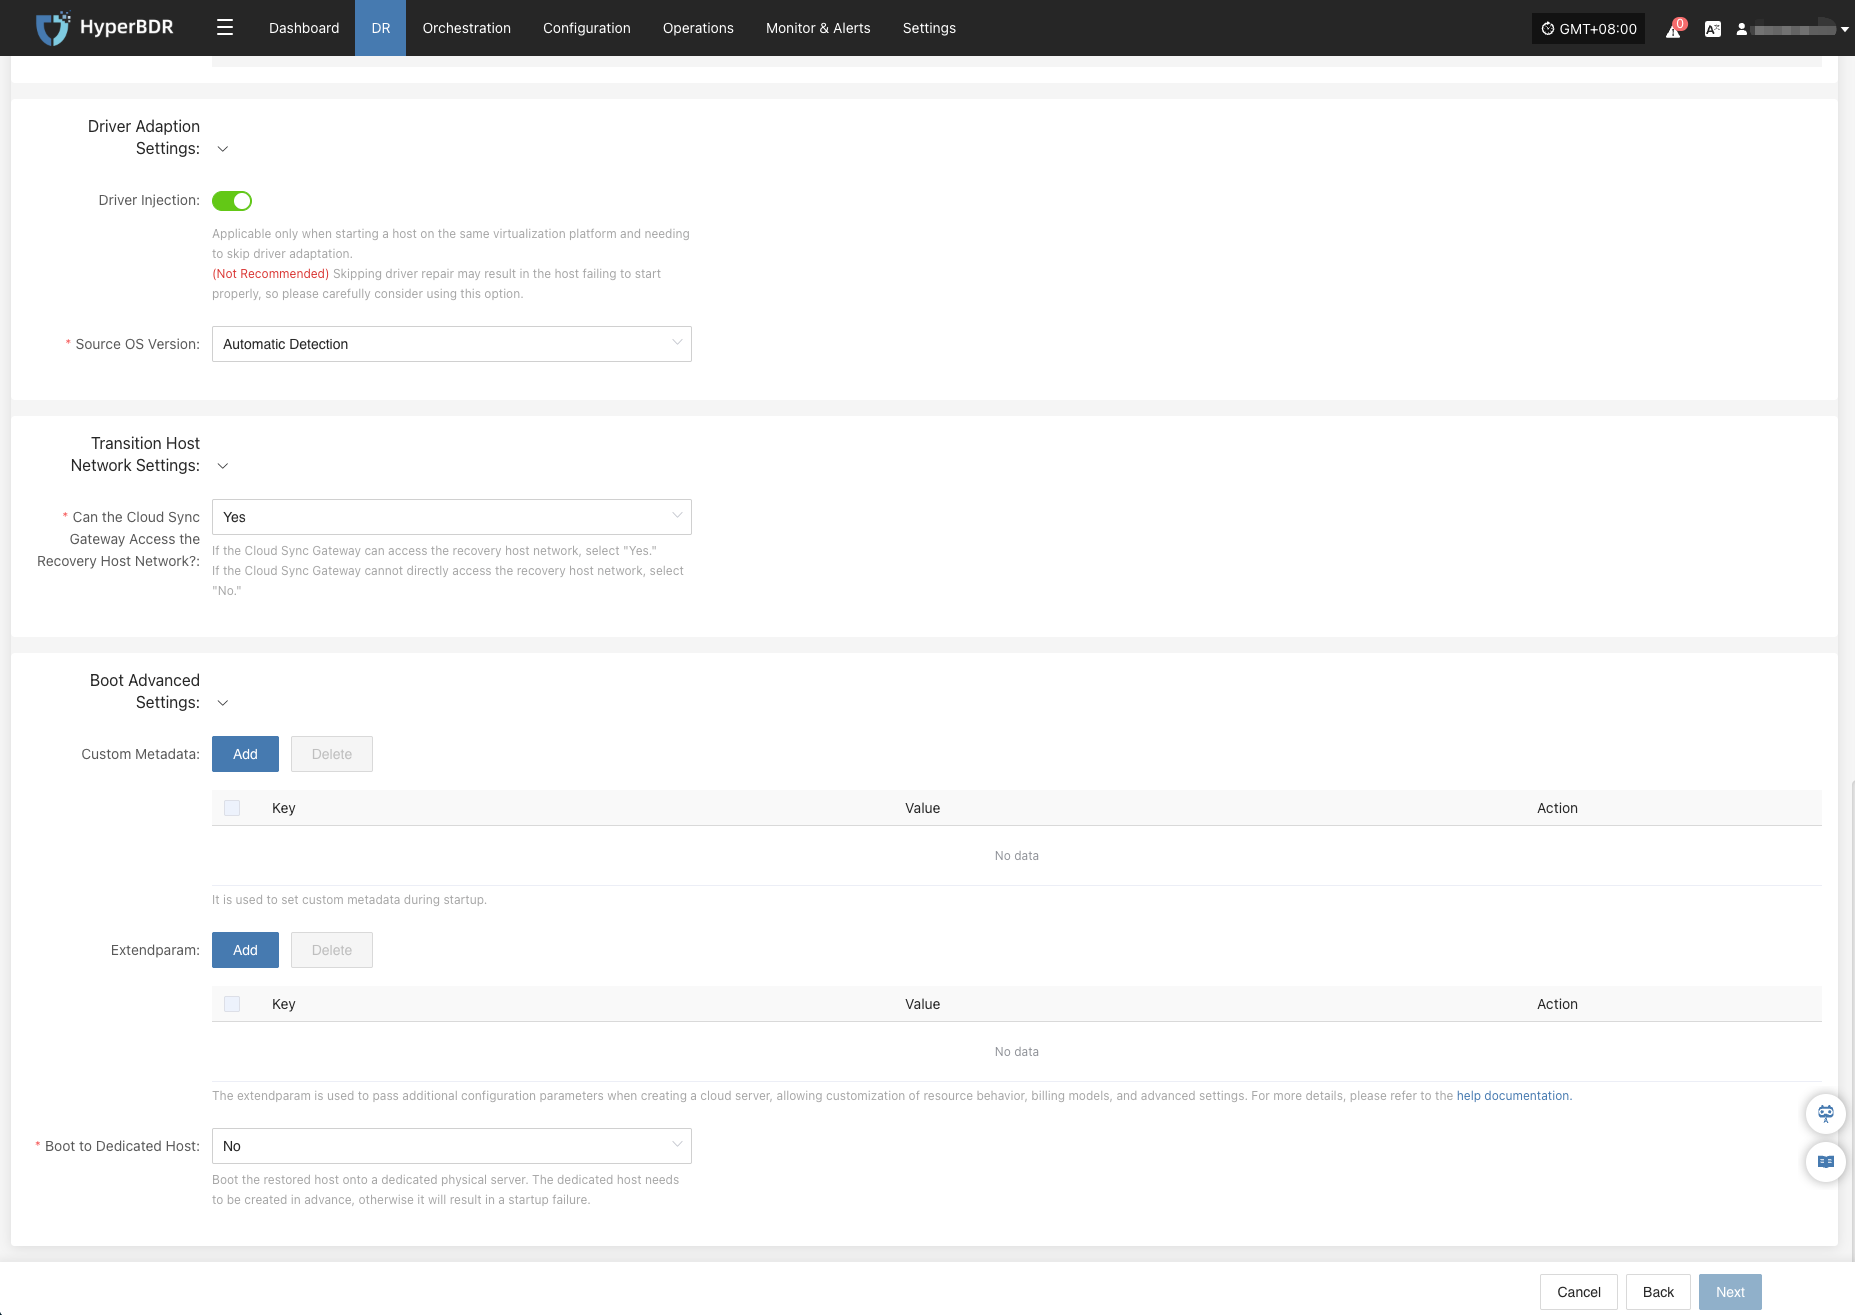Image resolution: width=1855 pixels, height=1315 pixels.
Task: Open the Source OS Version dropdown
Action: pyautogui.click(x=451, y=344)
